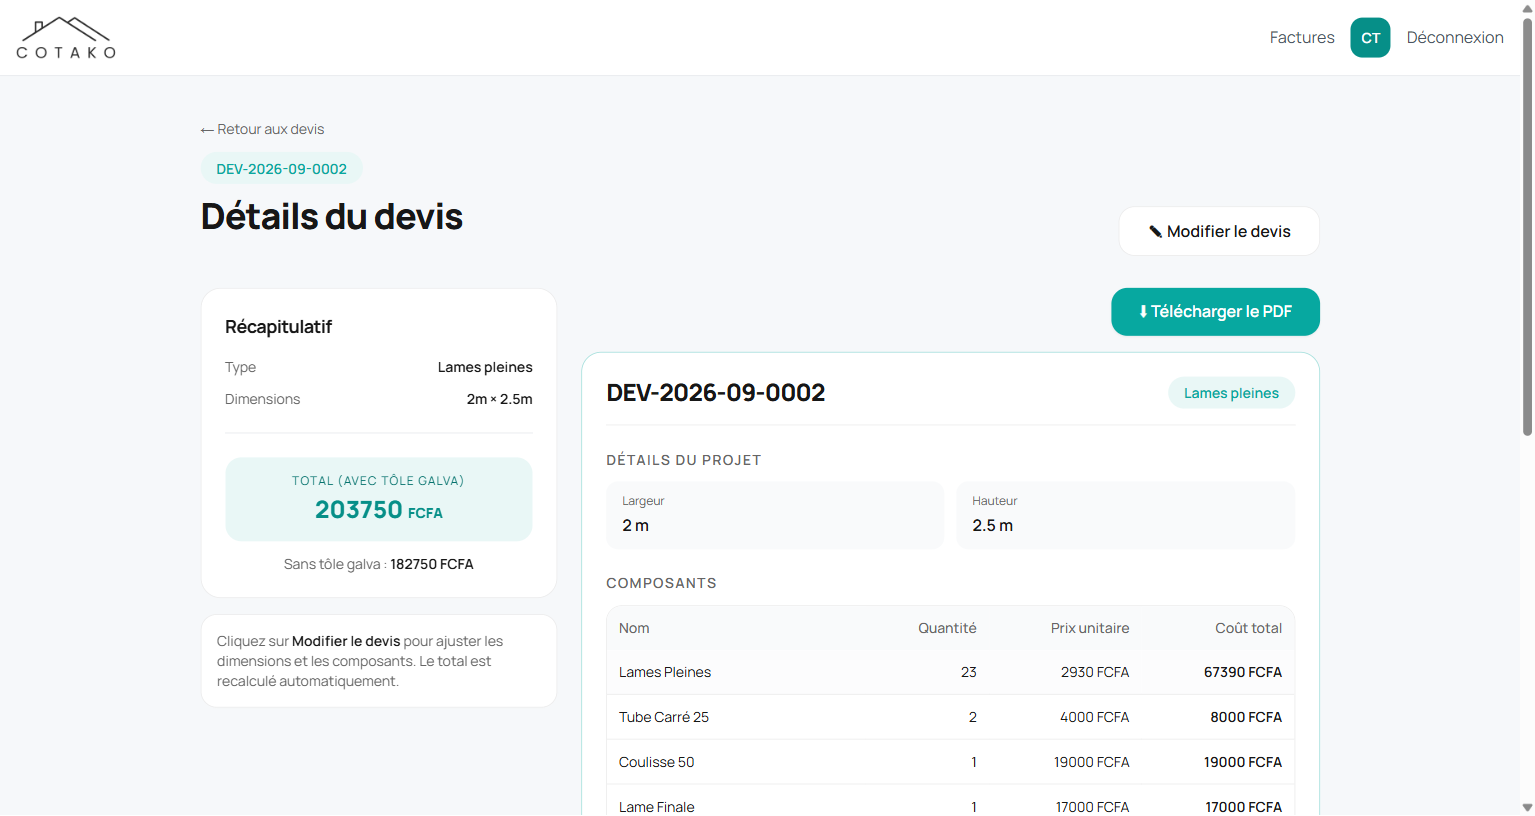The image size is (1535, 816).
Task: Click Déconnexion to log out
Action: pyautogui.click(x=1455, y=38)
